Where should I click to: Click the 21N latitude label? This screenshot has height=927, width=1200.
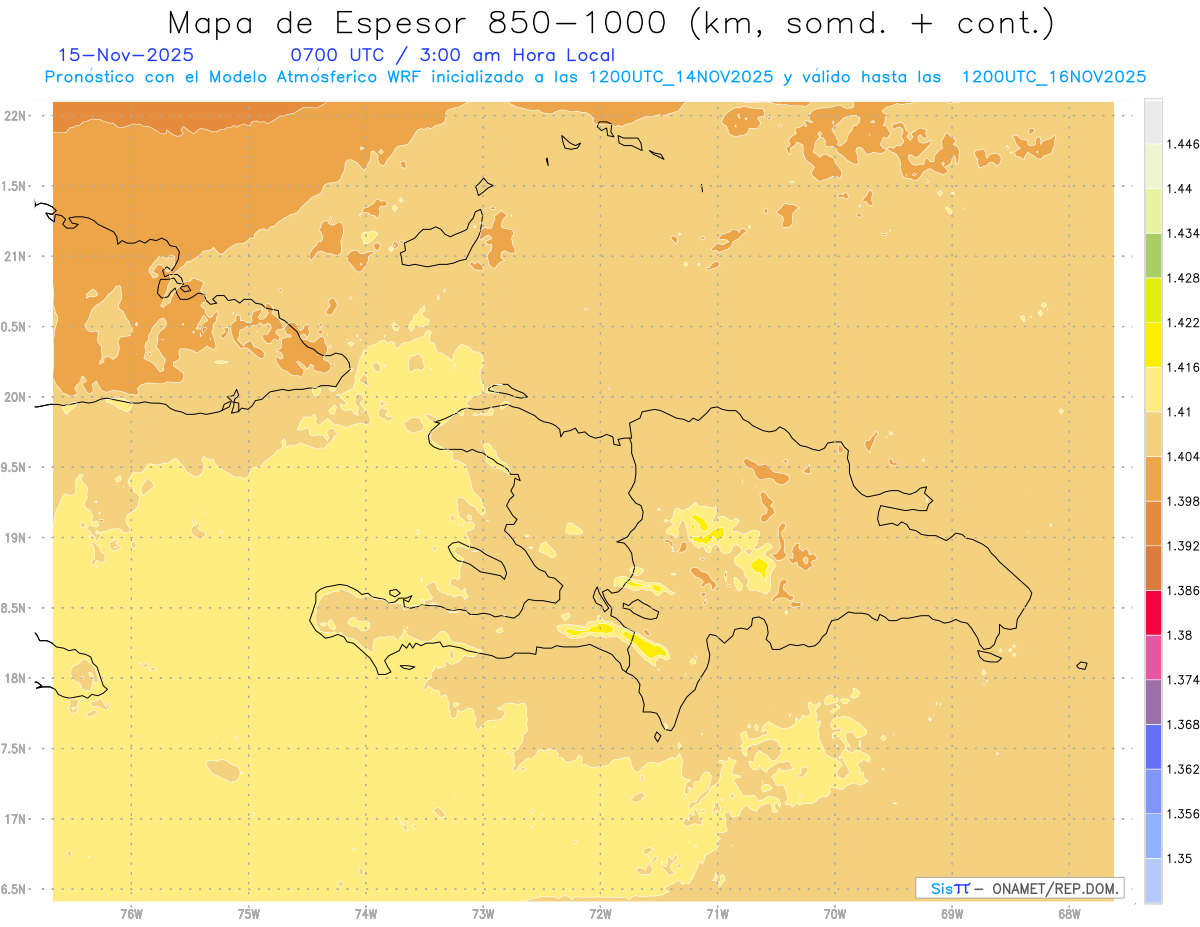[17, 257]
